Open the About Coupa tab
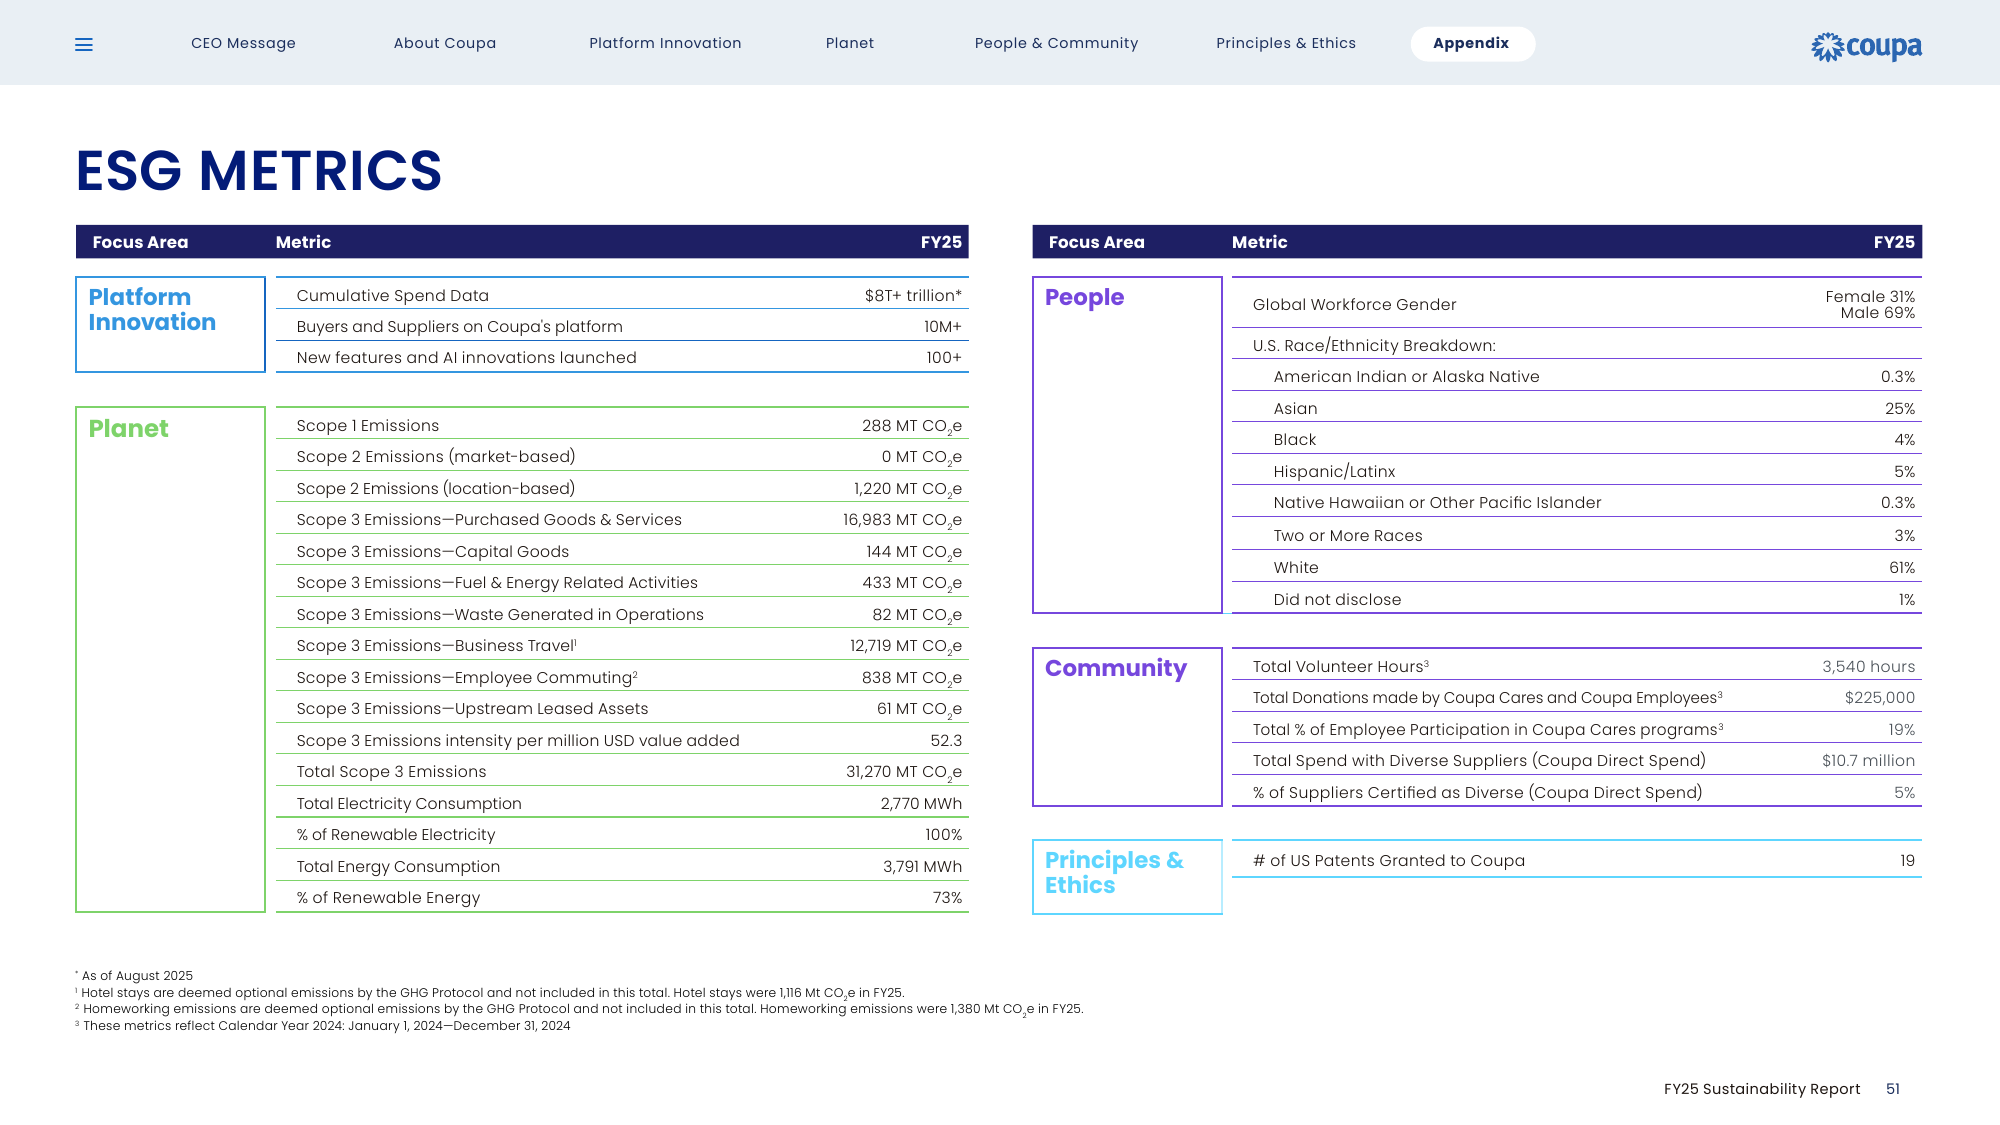2000x1125 pixels. (445, 43)
